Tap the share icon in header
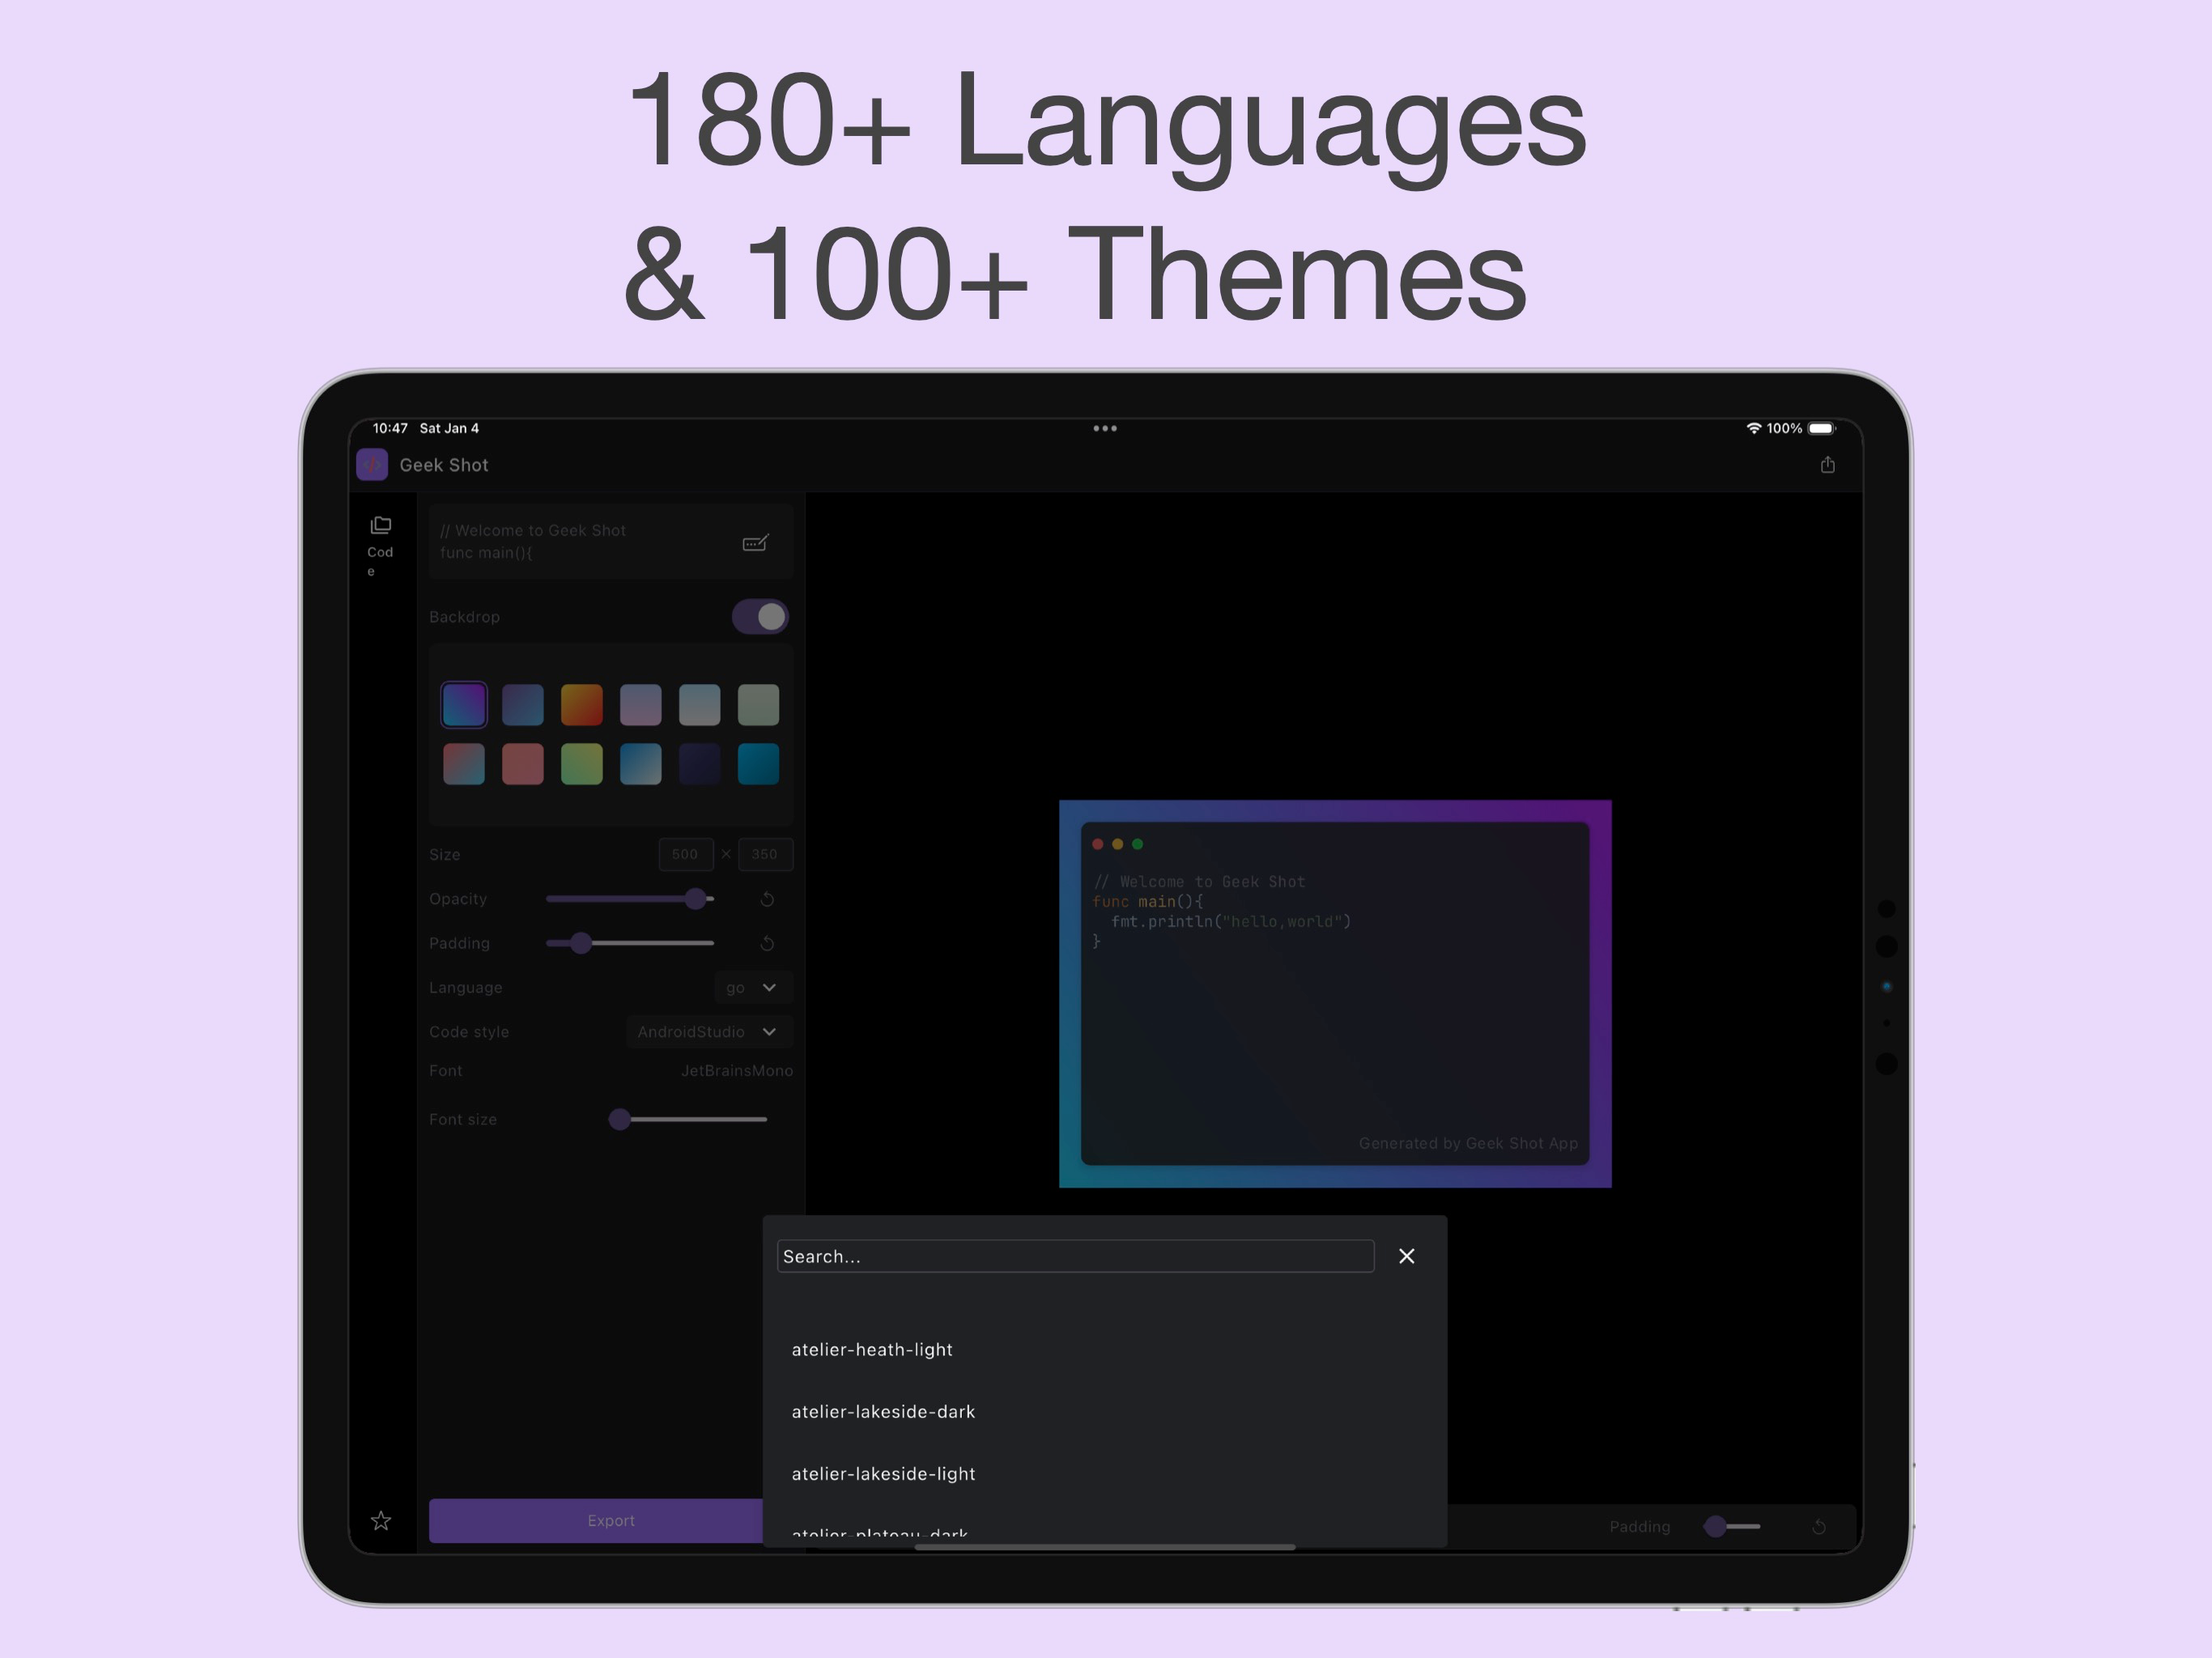 [1827, 464]
